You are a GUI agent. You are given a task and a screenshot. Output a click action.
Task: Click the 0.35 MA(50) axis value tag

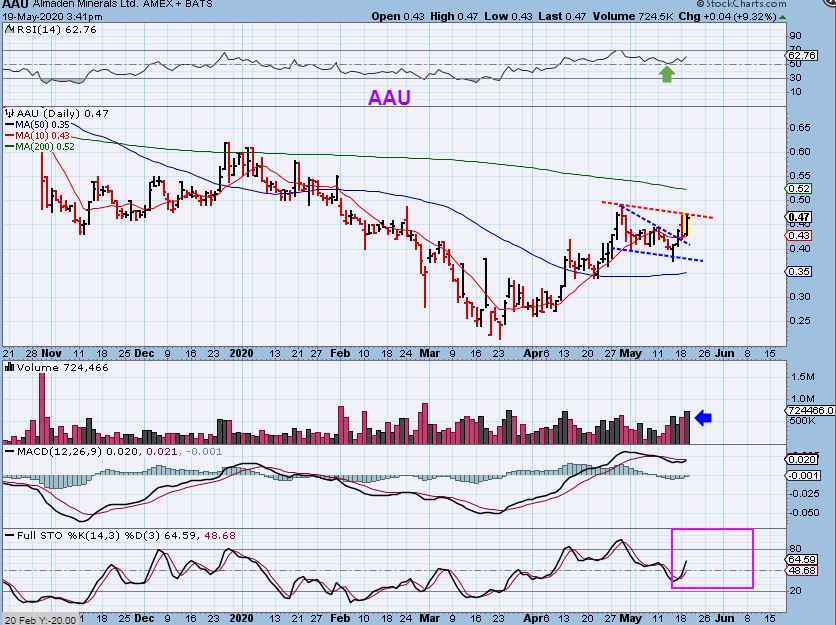799,271
